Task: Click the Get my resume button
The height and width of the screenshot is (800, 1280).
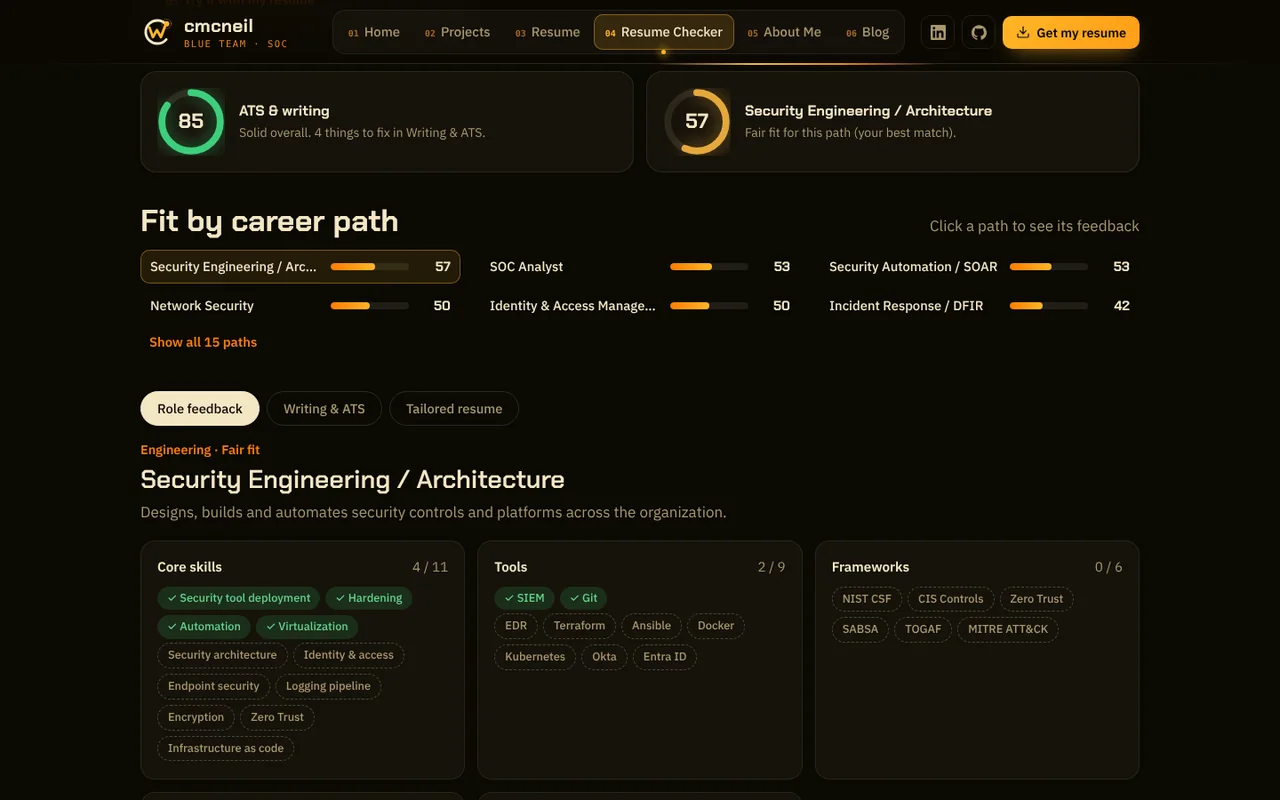Action: pyautogui.click(x=1071, y=32)
